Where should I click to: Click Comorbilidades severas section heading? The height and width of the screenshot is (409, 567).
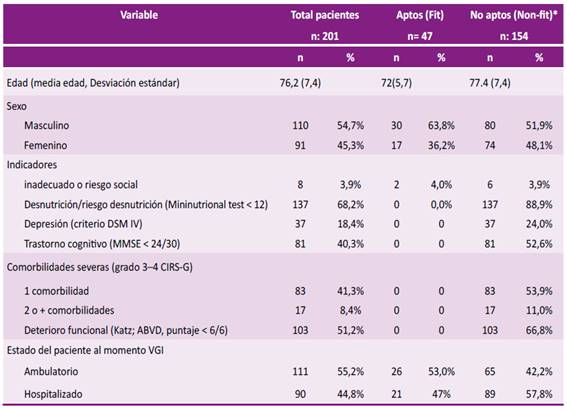coord(99,267)
